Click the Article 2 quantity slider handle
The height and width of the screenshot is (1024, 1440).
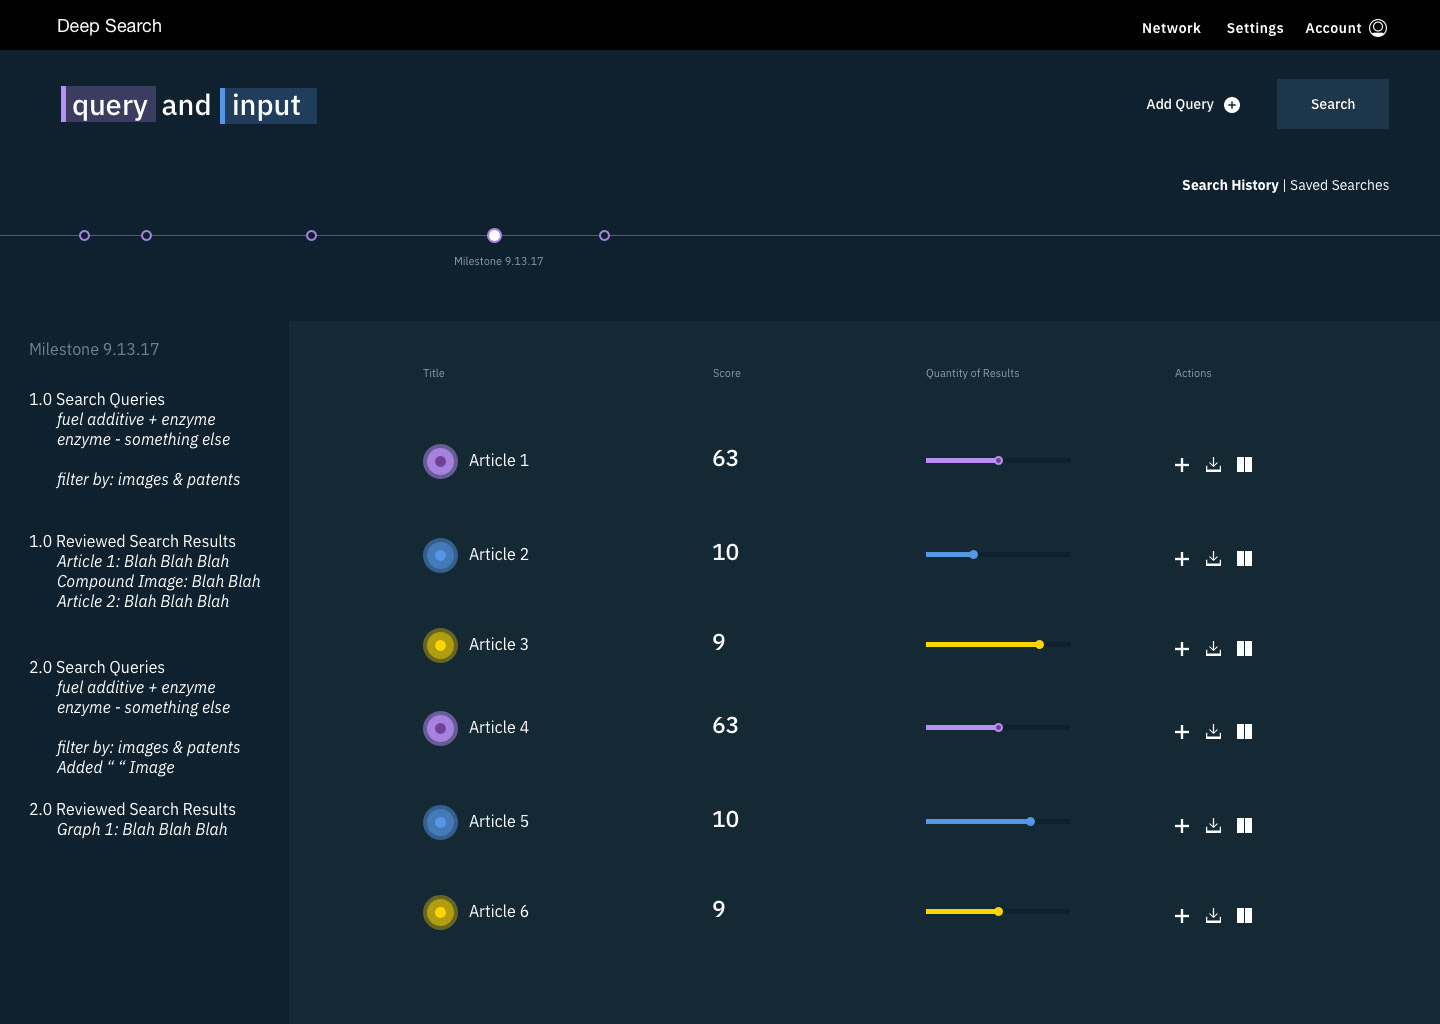(973, 554)
